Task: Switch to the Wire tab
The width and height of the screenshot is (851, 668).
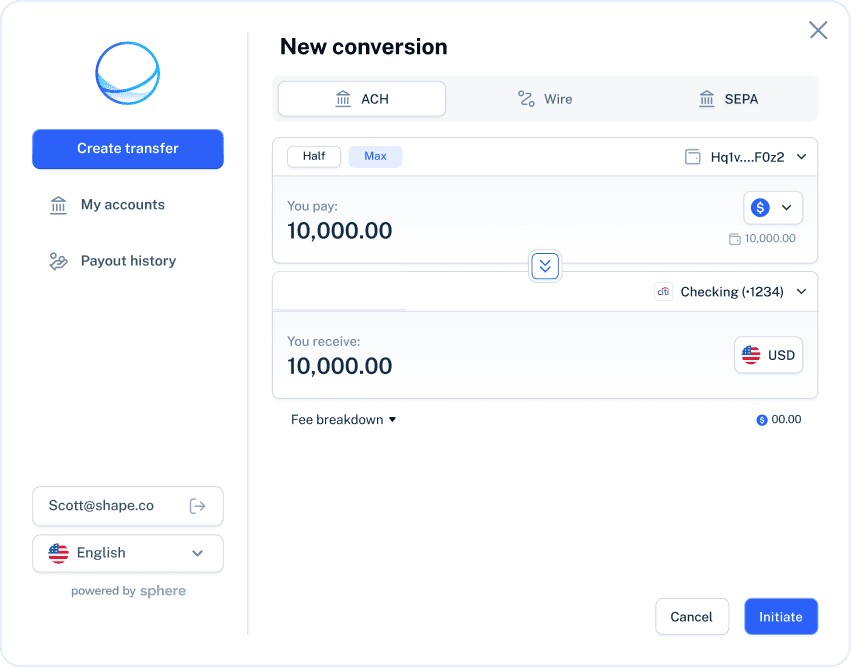Action: coord(545,99)
